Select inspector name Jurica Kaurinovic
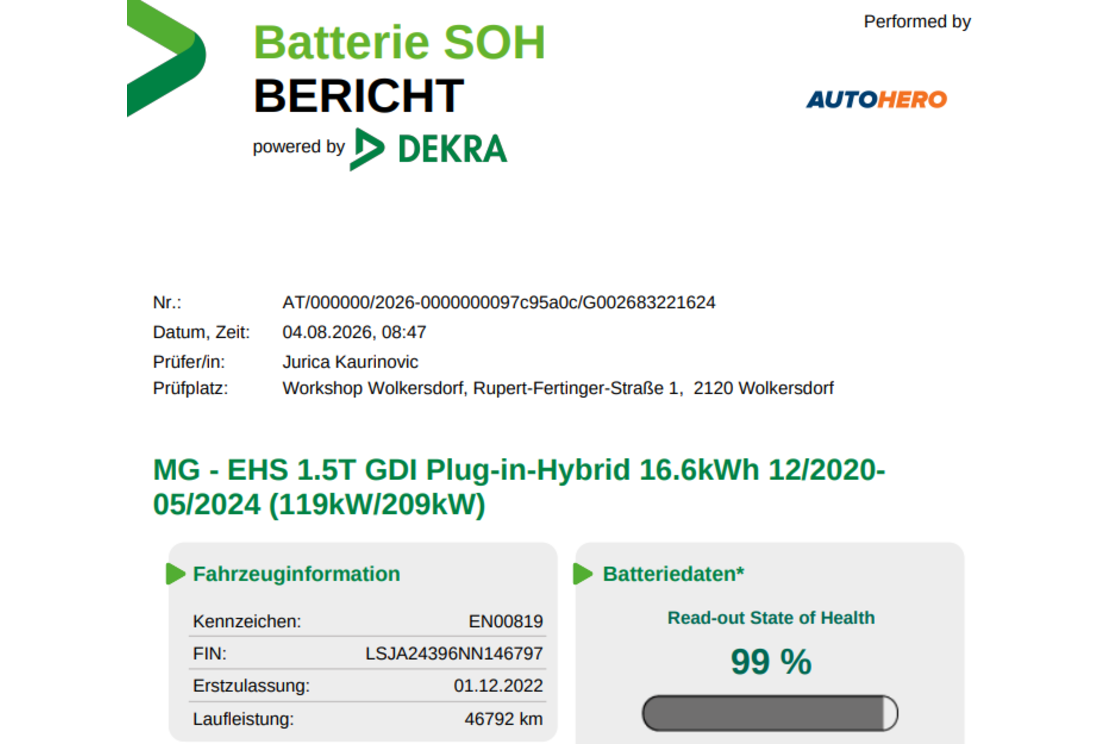The height and width of the screenshot is (744, 1116). point(350,362)
